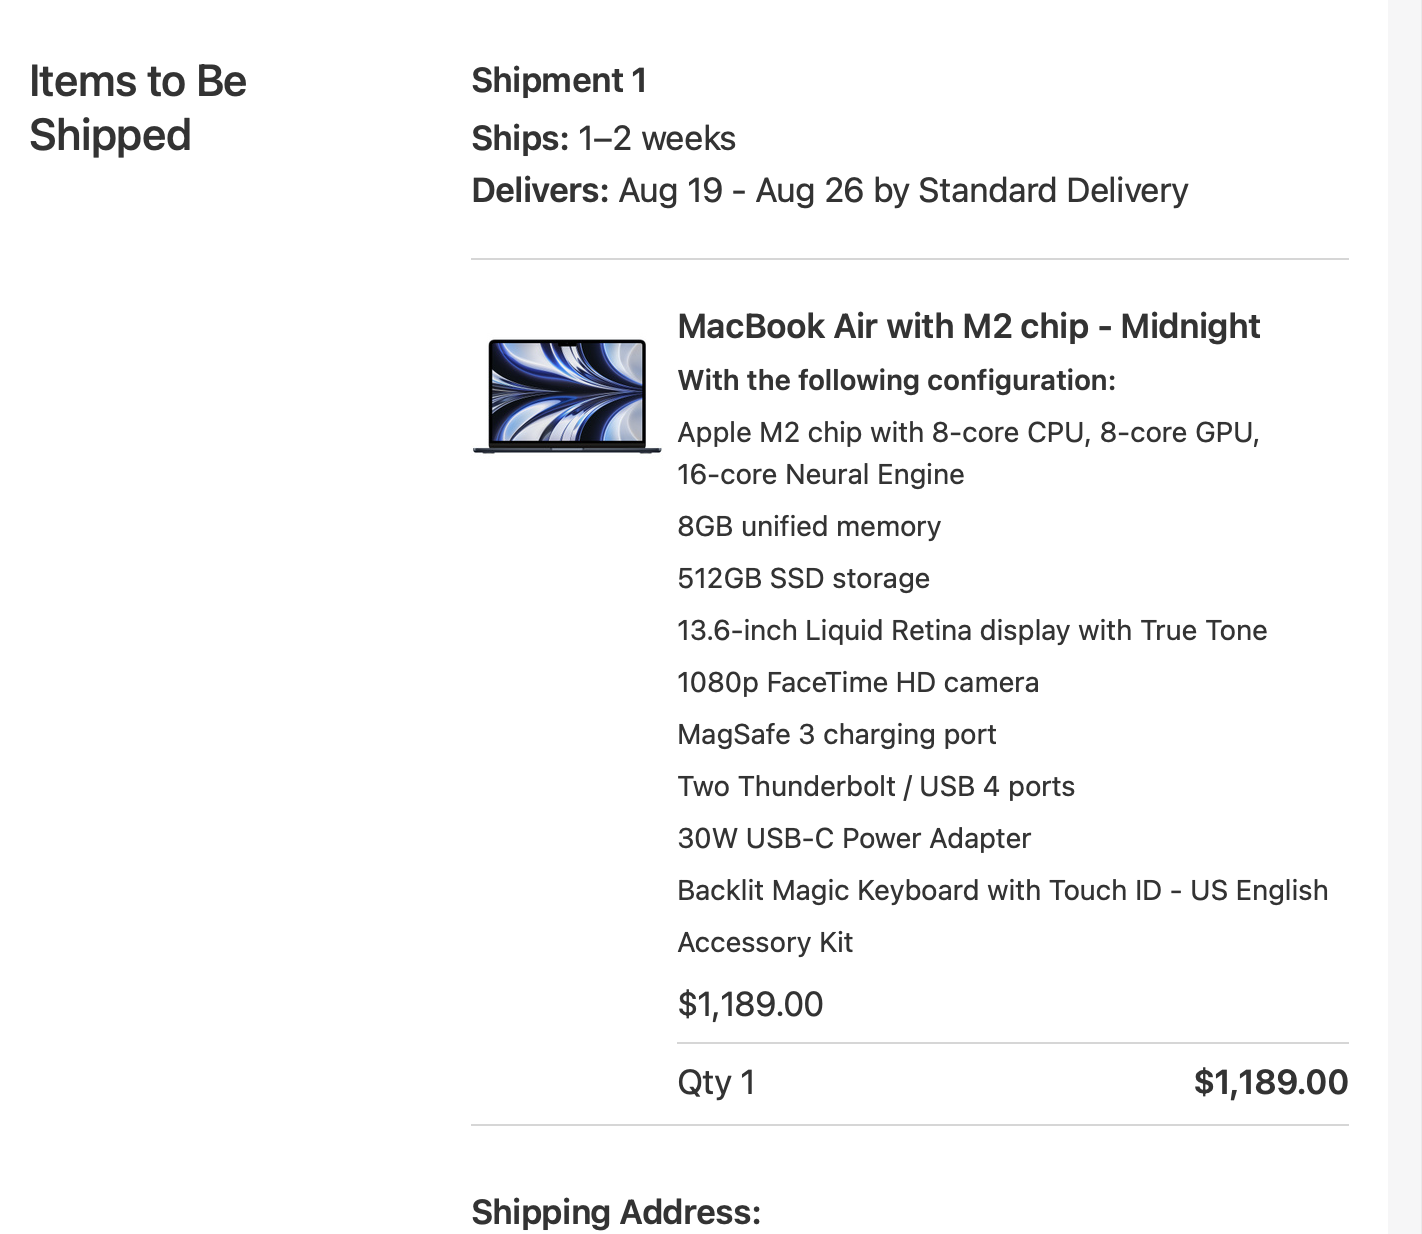Screen dimensions: 1422x1234
Task: Click the Accessory Kit line
Action: [x=765, y=942]
